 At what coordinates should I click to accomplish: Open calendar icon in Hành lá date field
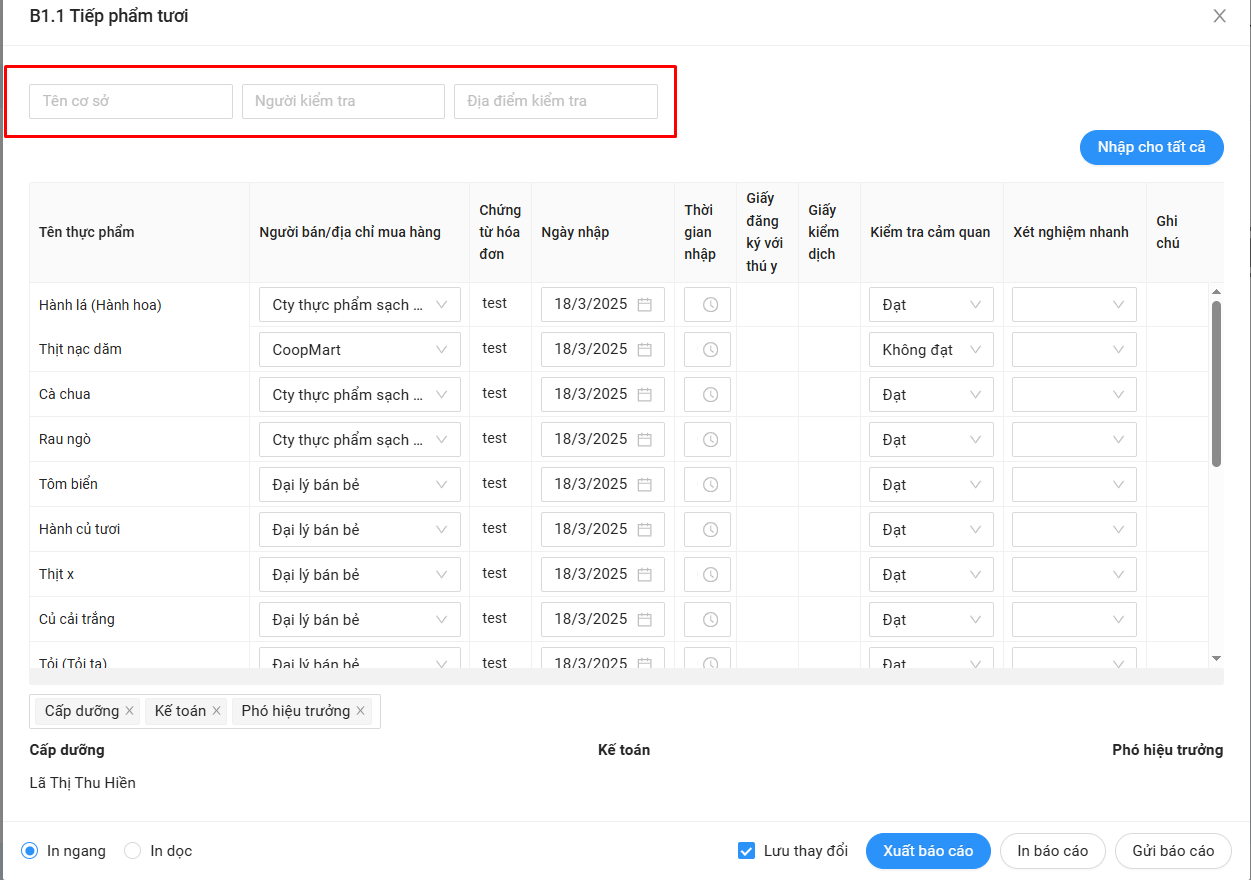pos(645,305)
